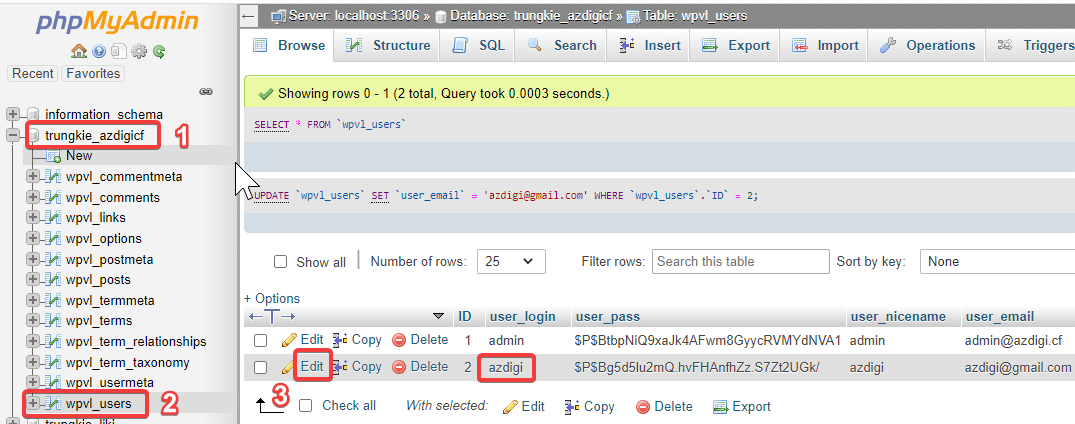Image resolution: width=1075 pixels, height=424 pixels.
Task: Enable the Show all checkbox
Action: tap(281, 262)
